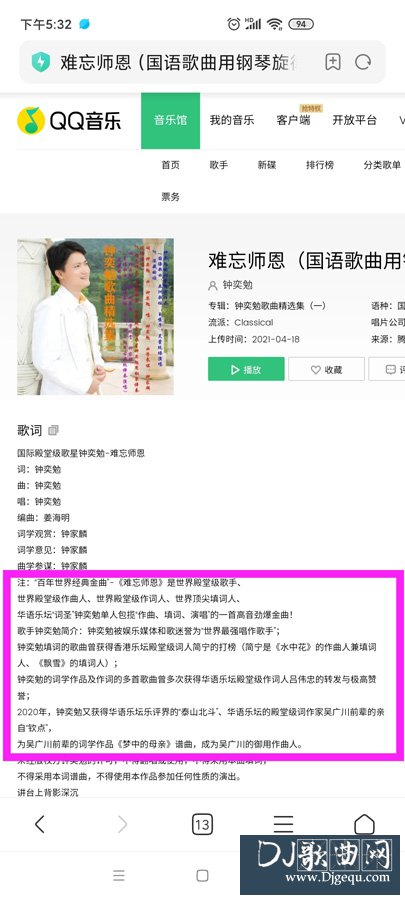The image size is (405, 900).
Task: Reload the page with the refresh icon
Action: tap(363, 62)
